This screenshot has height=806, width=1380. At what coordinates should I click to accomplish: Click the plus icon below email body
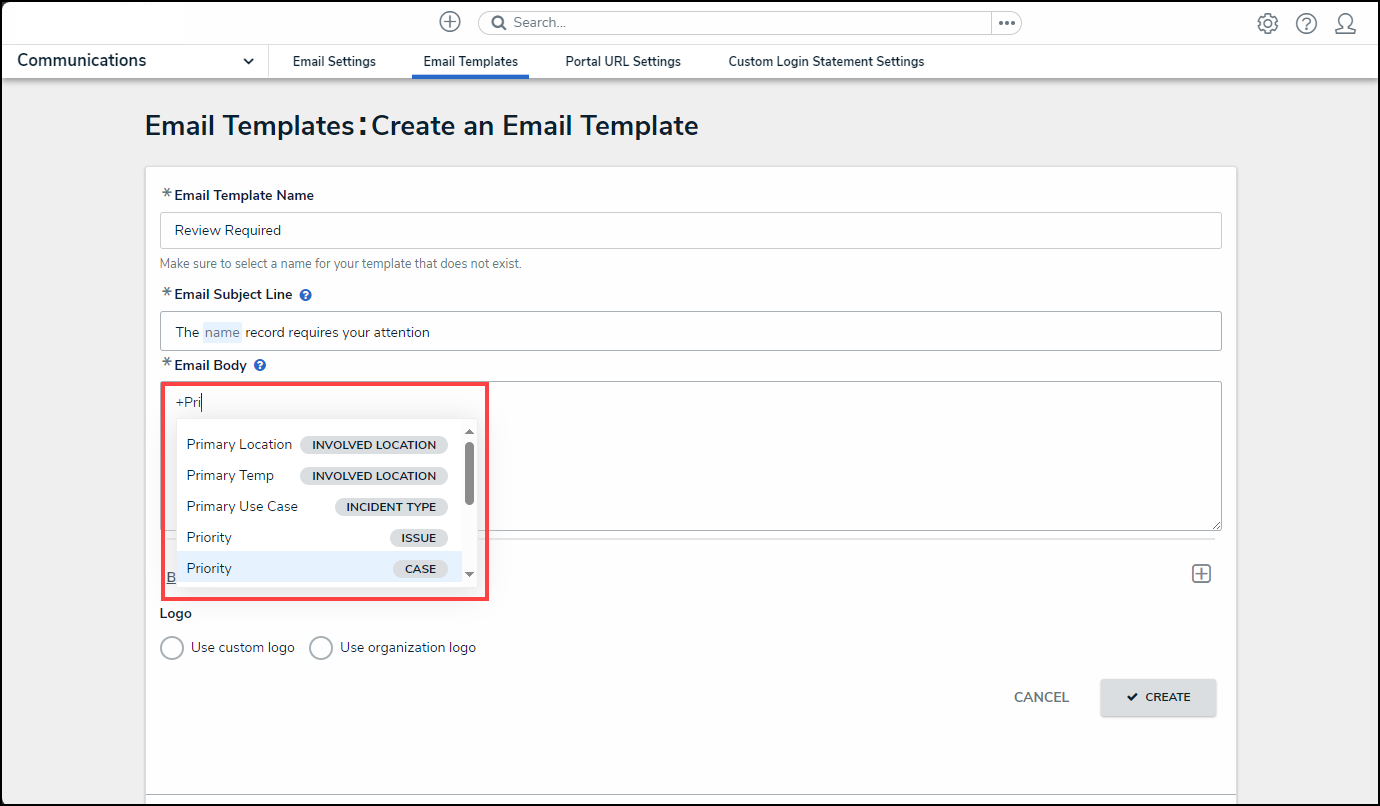(1201, 573)
